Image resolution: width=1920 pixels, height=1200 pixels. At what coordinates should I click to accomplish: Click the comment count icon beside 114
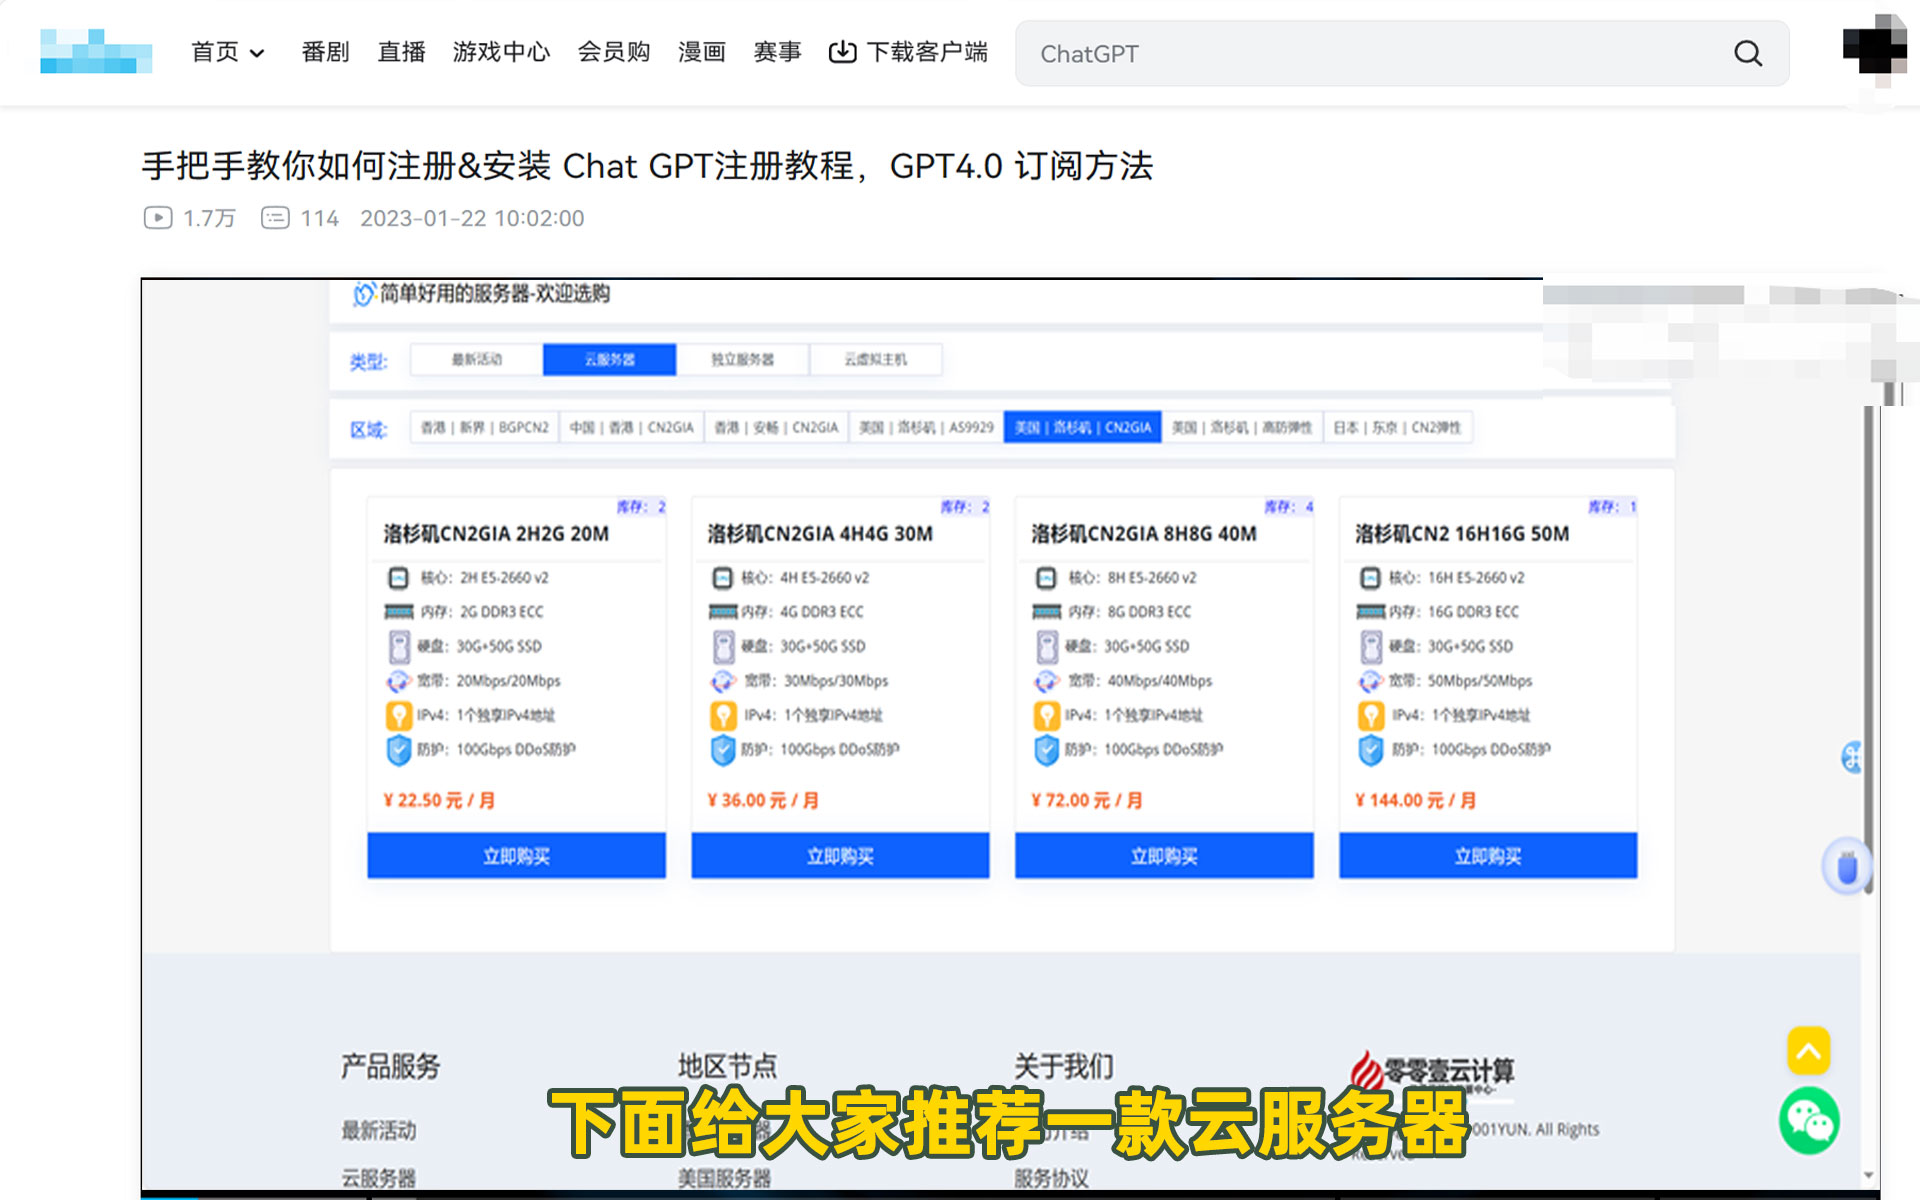click(275, 218)
